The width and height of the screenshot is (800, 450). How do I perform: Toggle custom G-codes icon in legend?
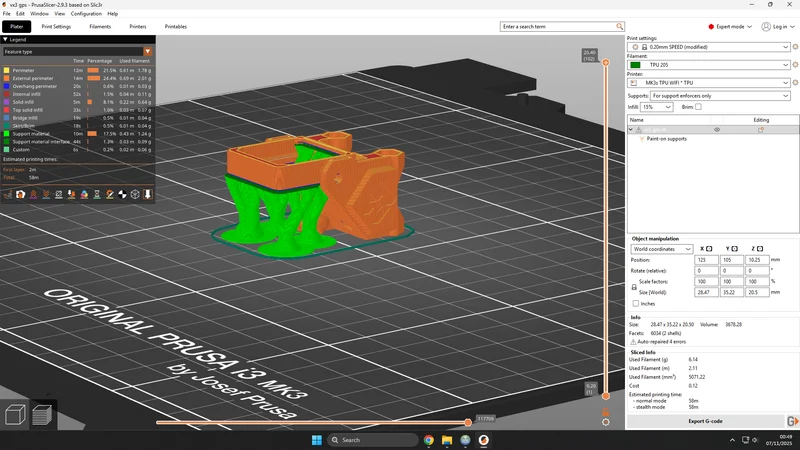point(110,194)
